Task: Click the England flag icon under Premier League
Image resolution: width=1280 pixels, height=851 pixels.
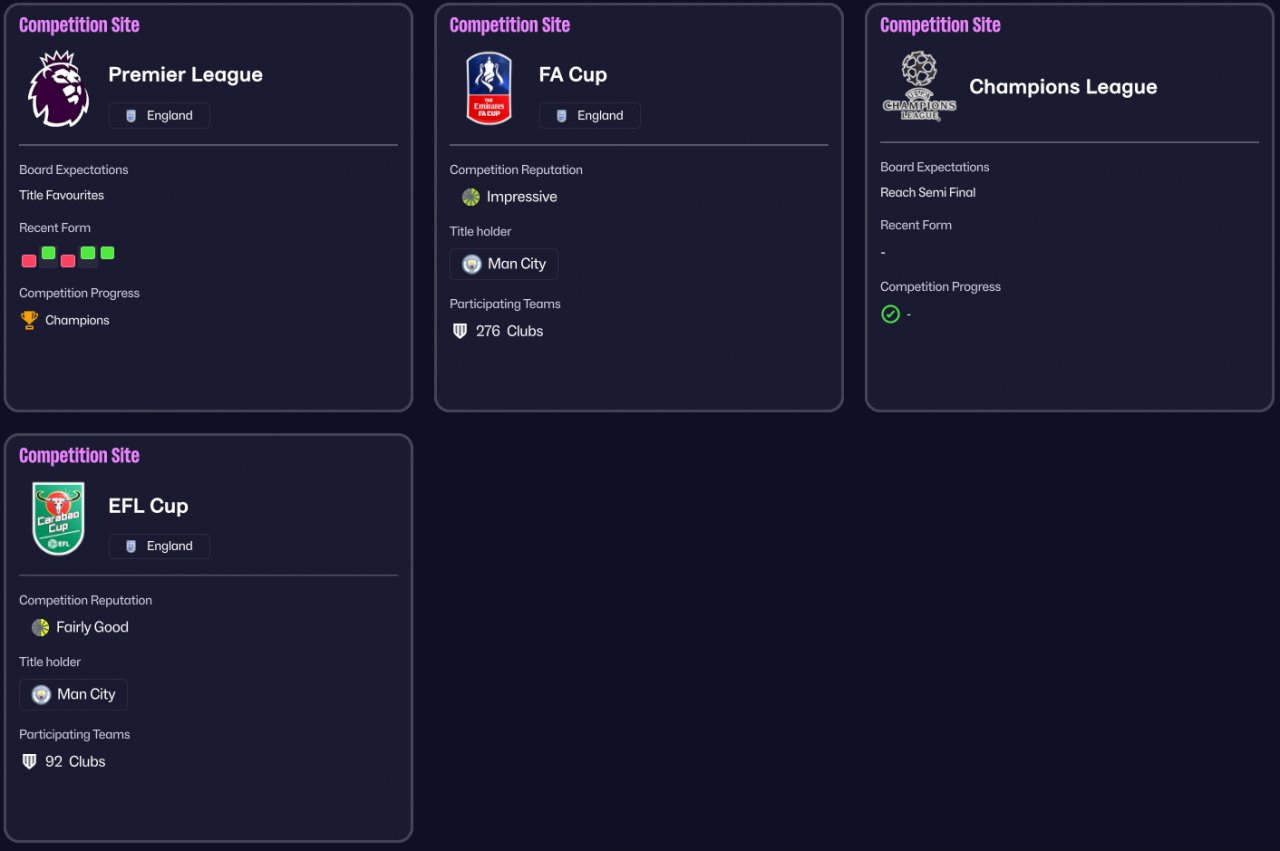Action: click(x=131, y=116)
